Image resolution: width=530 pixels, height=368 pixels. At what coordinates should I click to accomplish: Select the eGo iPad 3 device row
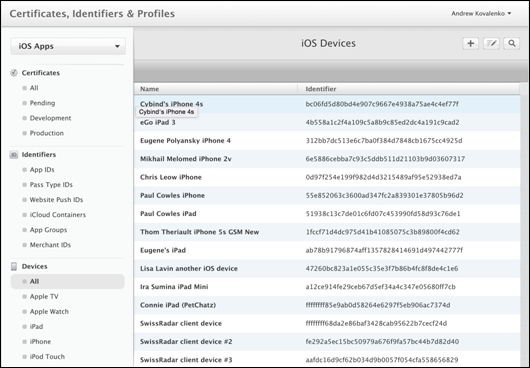pos(327,122)
